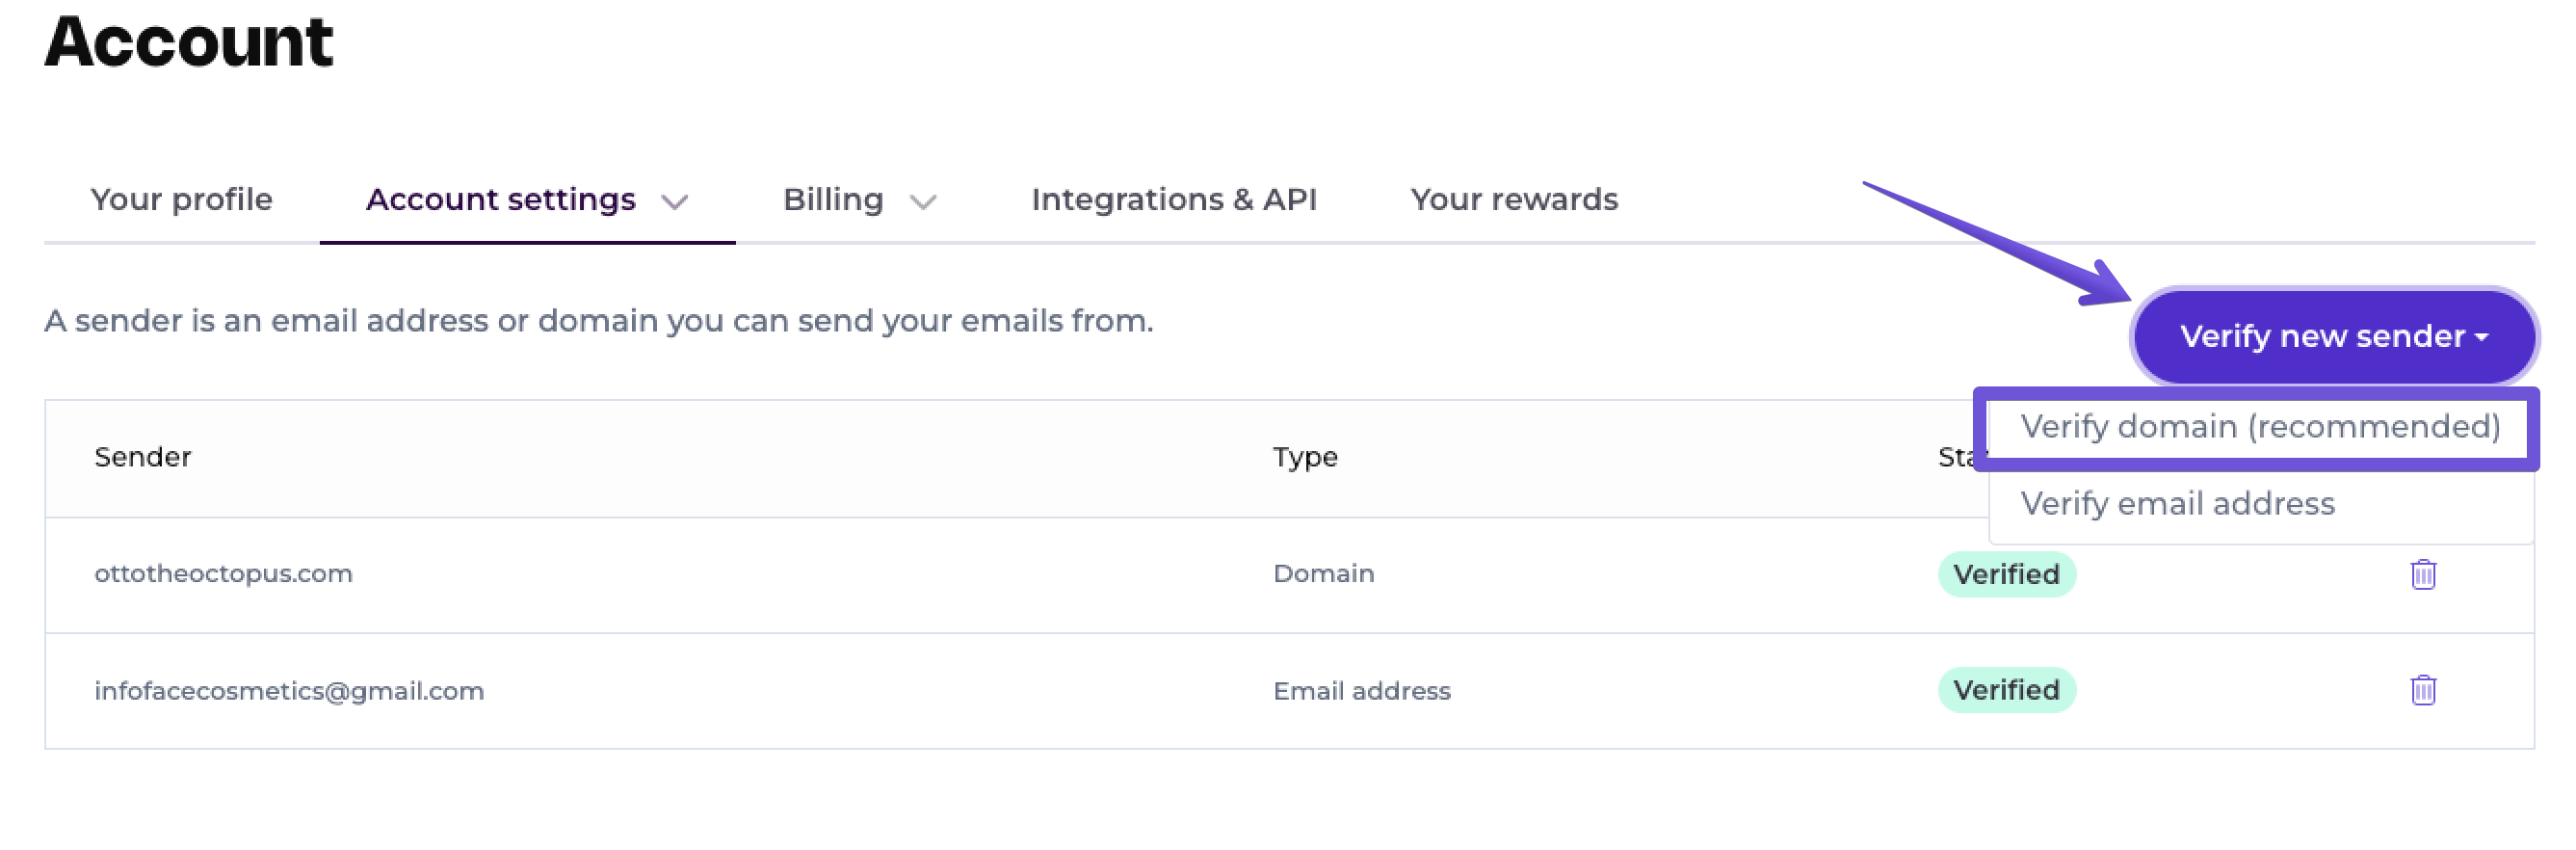Click the Domain type cell

(1323, 574)
